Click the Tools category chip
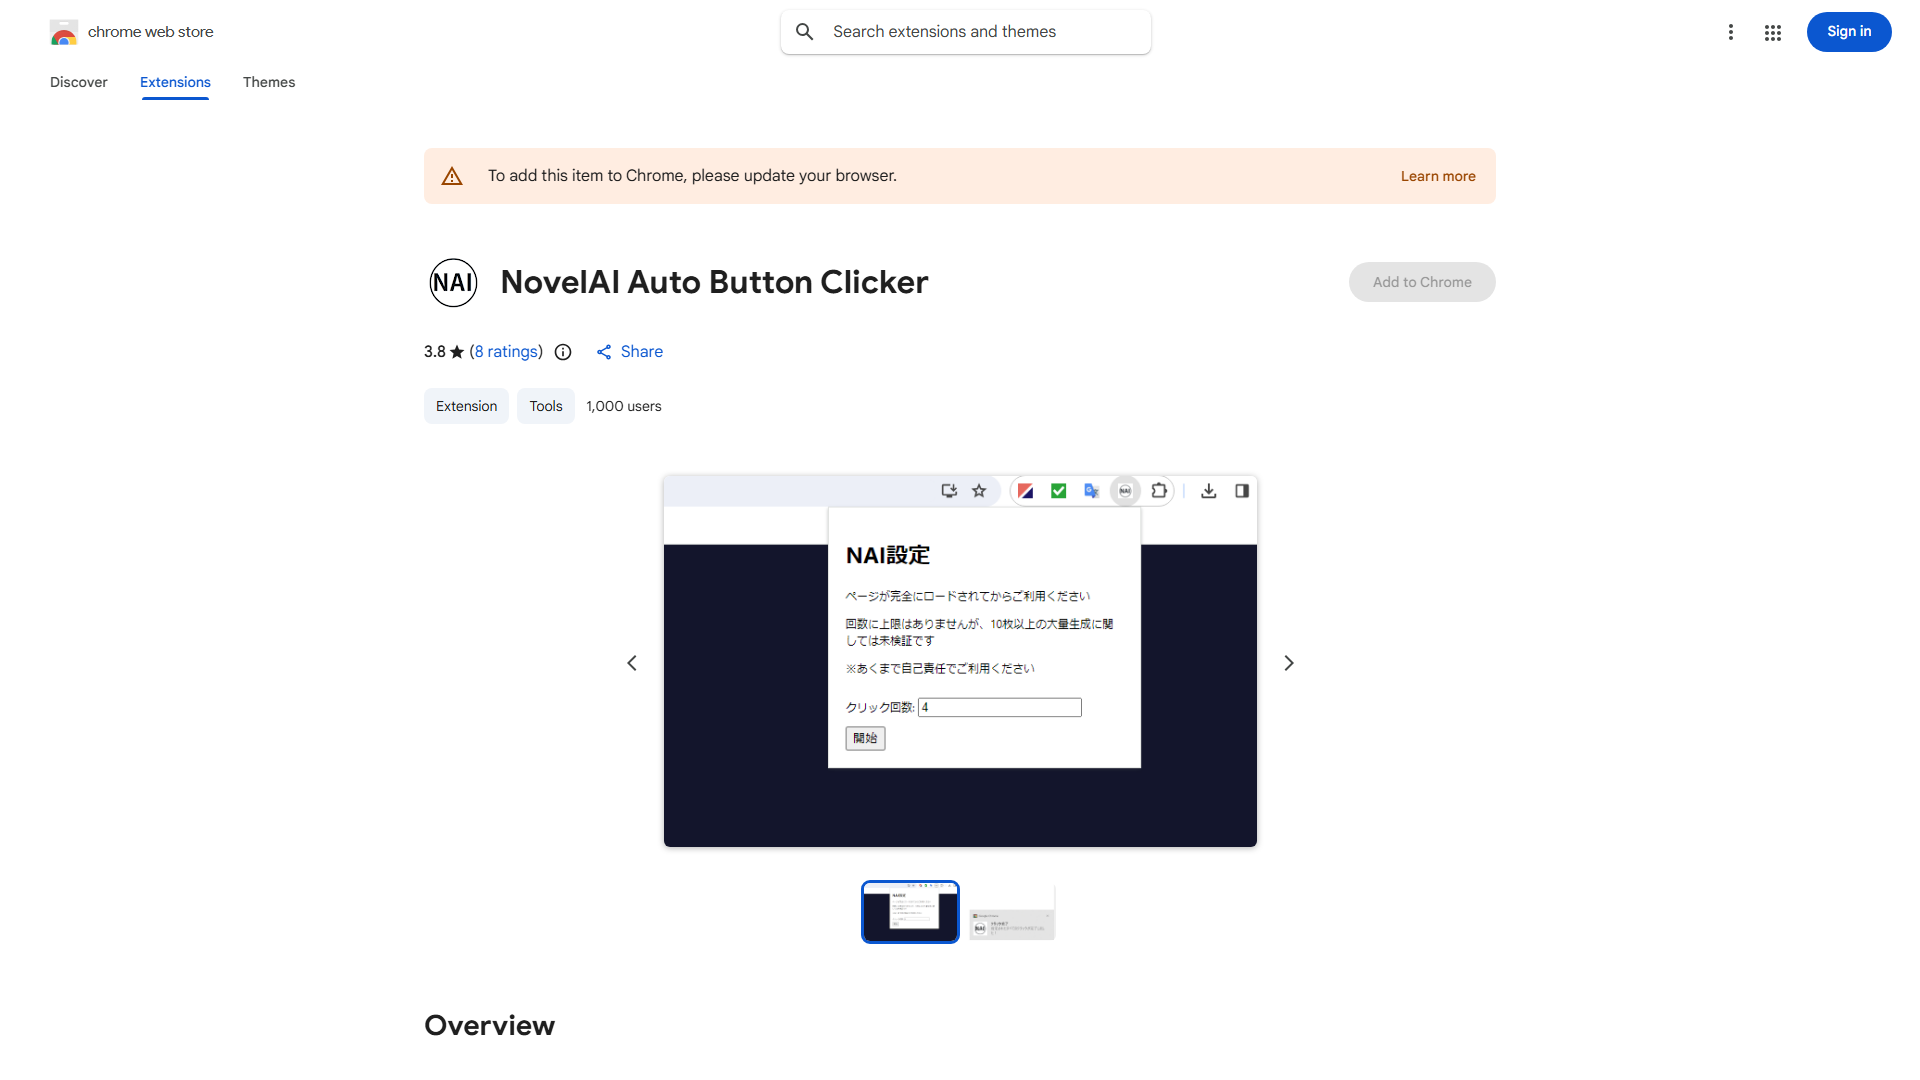The image size is (1920, 1080). pos(545,406)
